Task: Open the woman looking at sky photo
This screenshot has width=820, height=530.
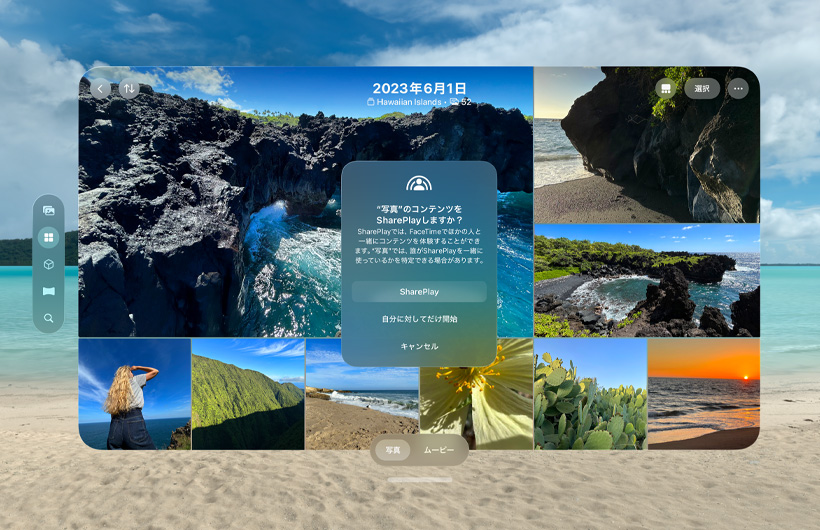Action: [x=134, y=394]
